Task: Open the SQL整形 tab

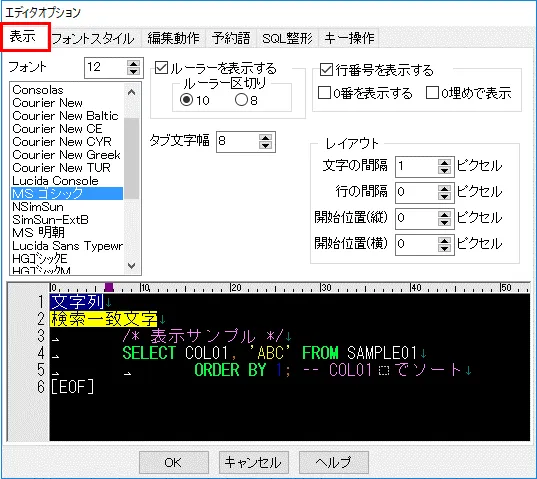Action: pos(287,38)
